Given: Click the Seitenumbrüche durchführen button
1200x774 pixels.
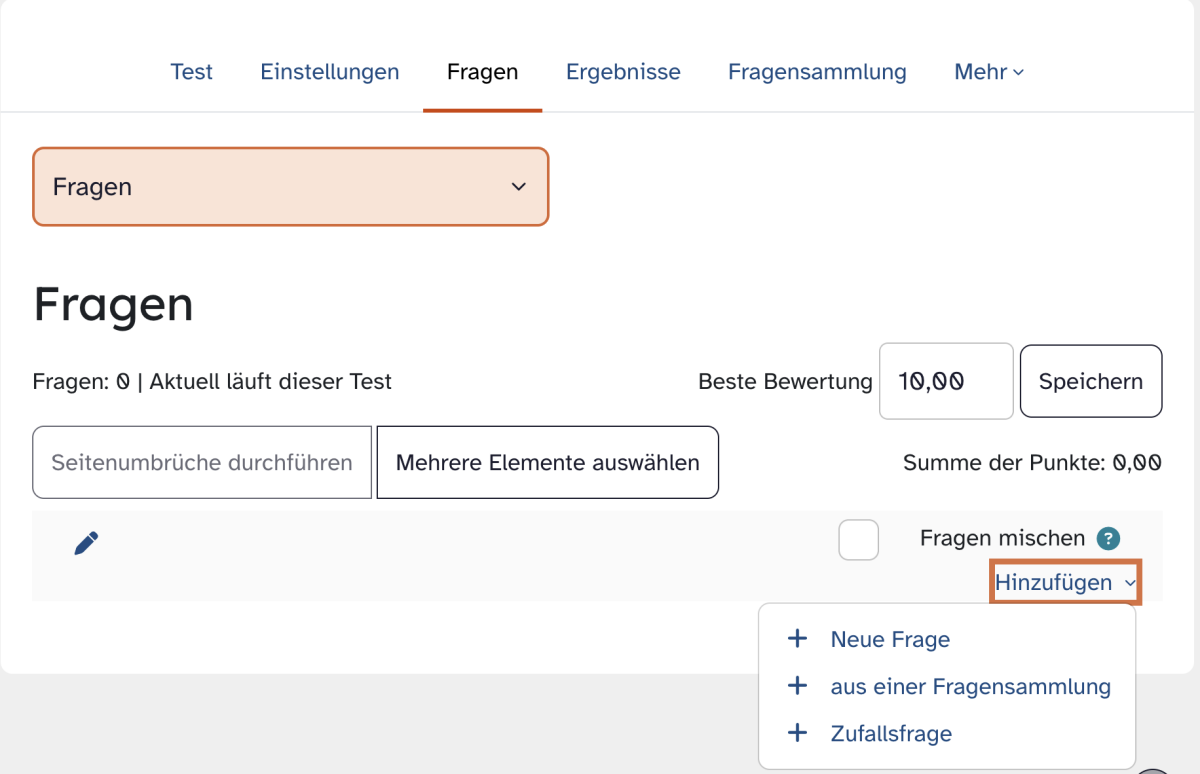Looking at the screenshot, I should [x=202, y=462].
